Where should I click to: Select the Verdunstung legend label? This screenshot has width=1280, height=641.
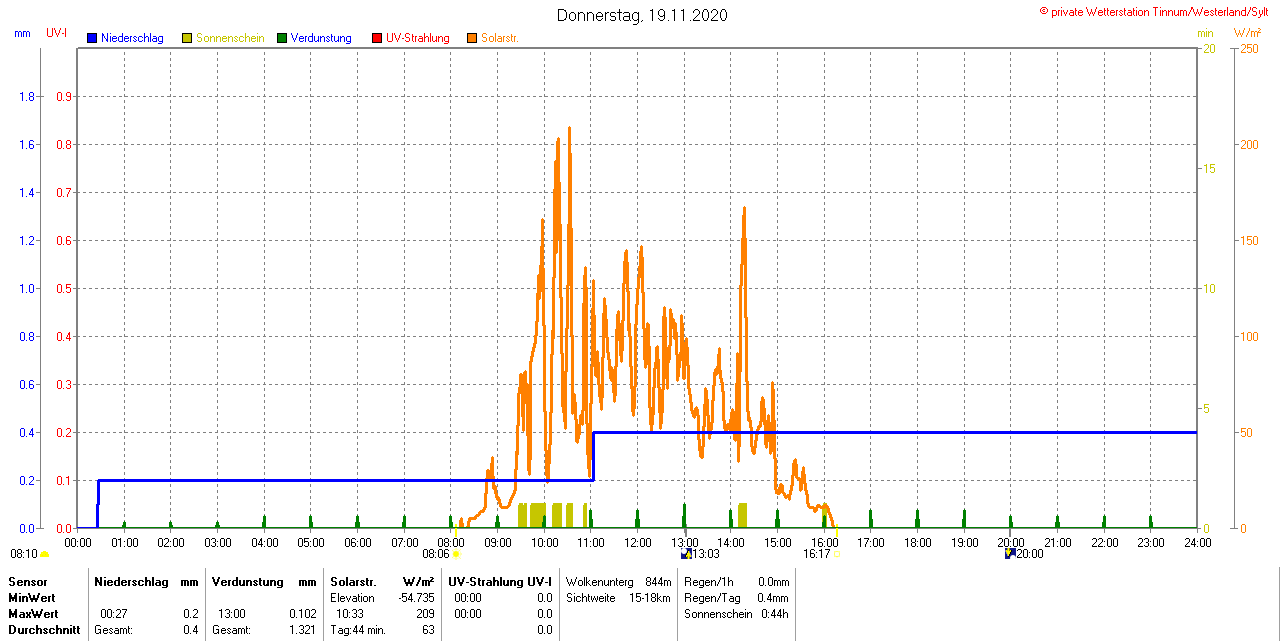pyautogui.click(x=321, y=38)
